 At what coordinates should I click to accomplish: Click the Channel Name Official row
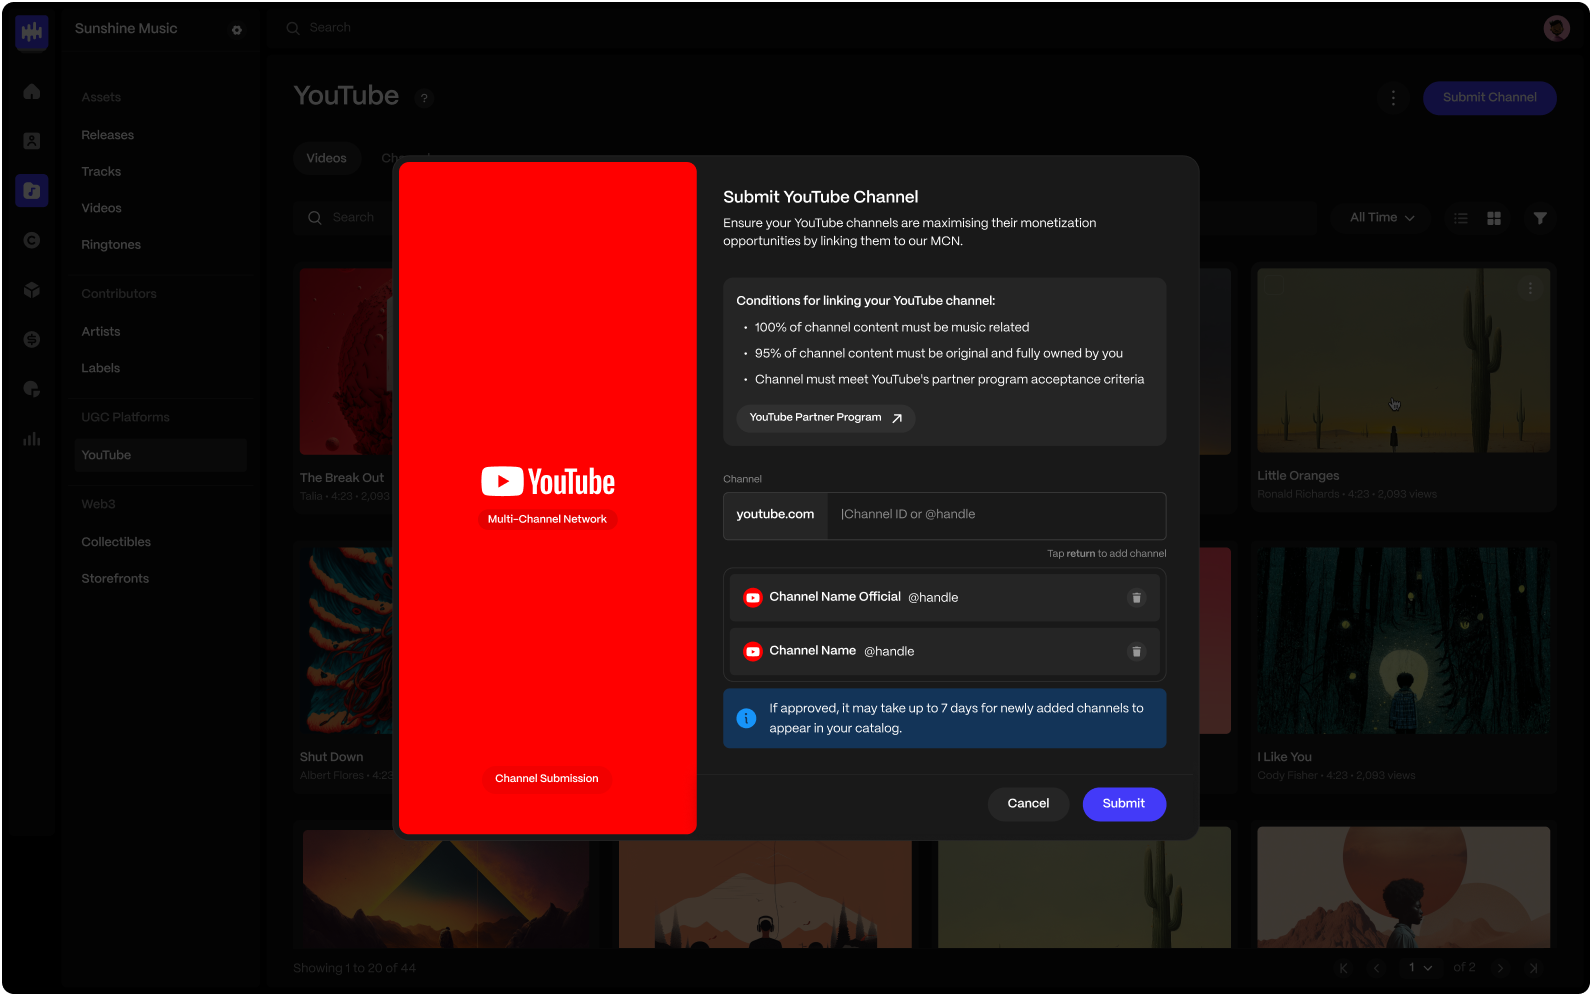(944, 598)
